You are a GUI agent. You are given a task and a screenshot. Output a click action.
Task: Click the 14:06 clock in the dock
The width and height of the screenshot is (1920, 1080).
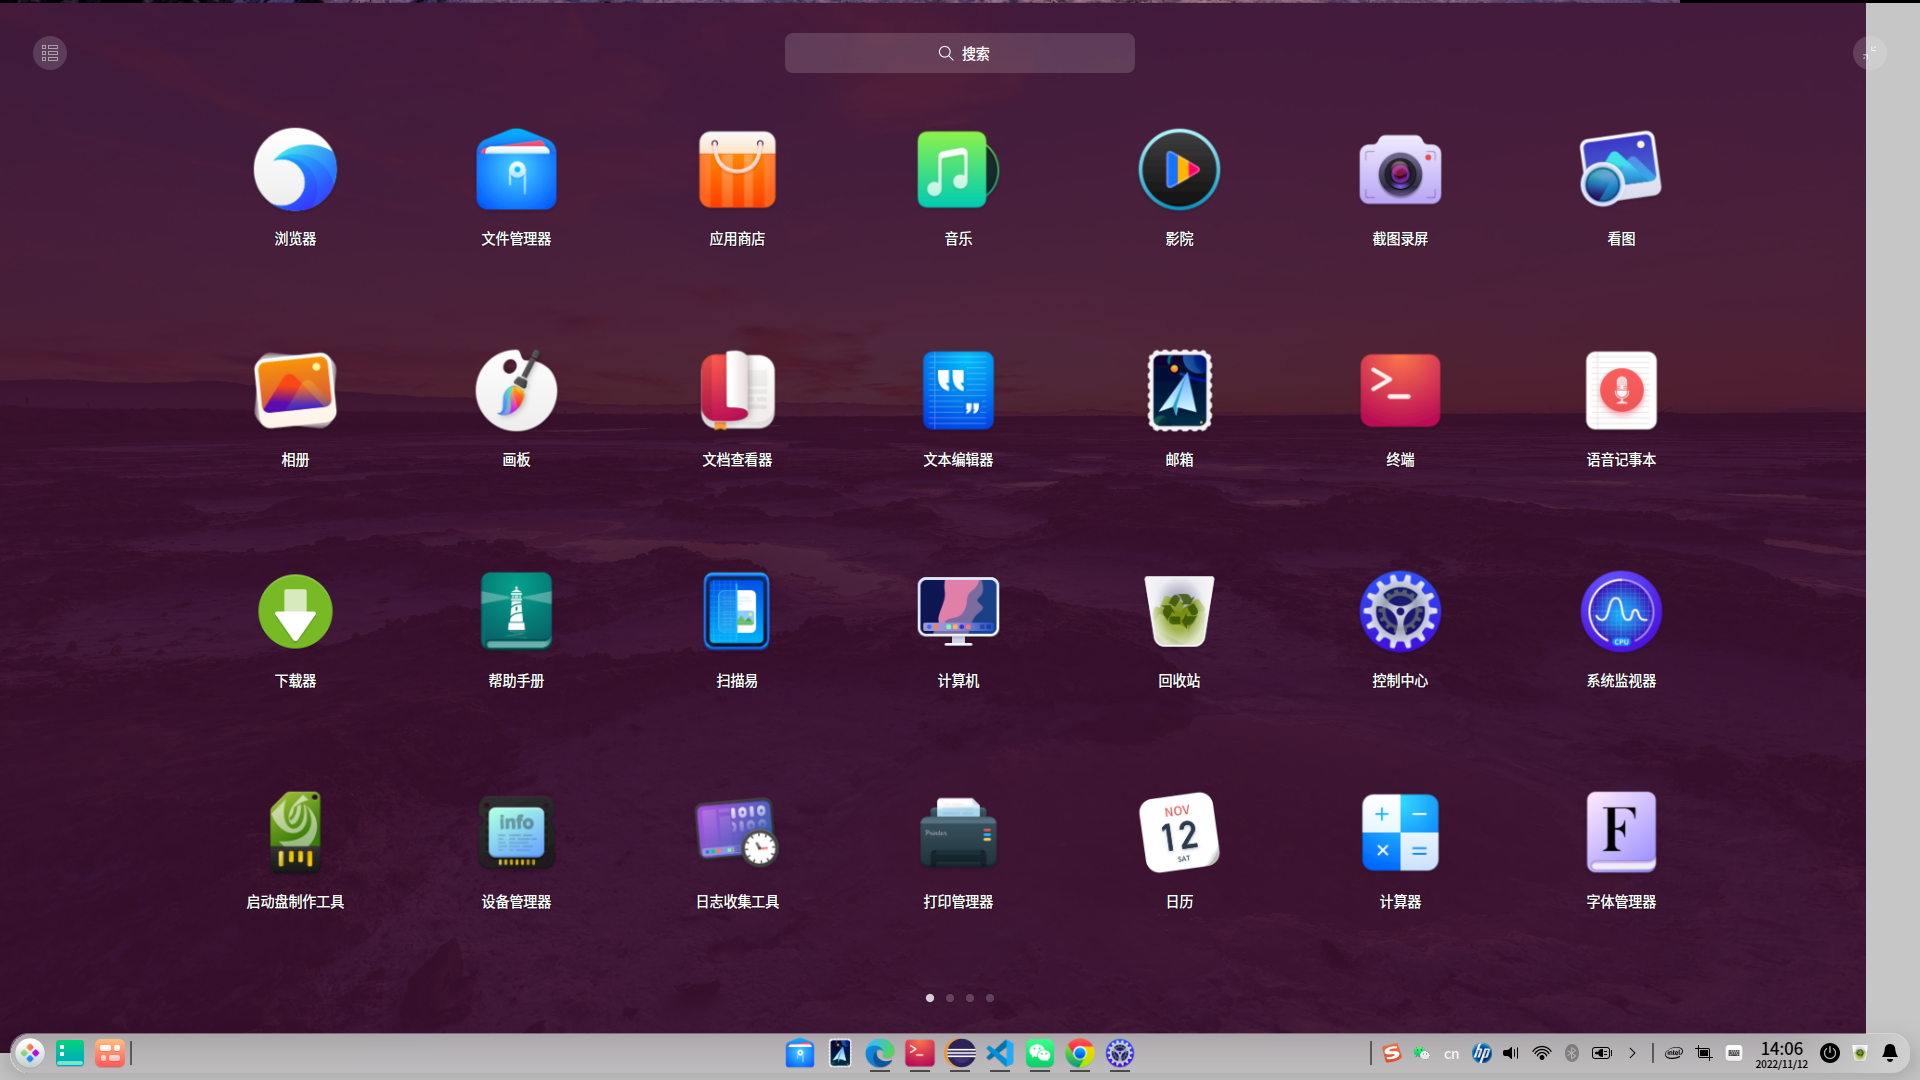[x=1781, y=1053]
